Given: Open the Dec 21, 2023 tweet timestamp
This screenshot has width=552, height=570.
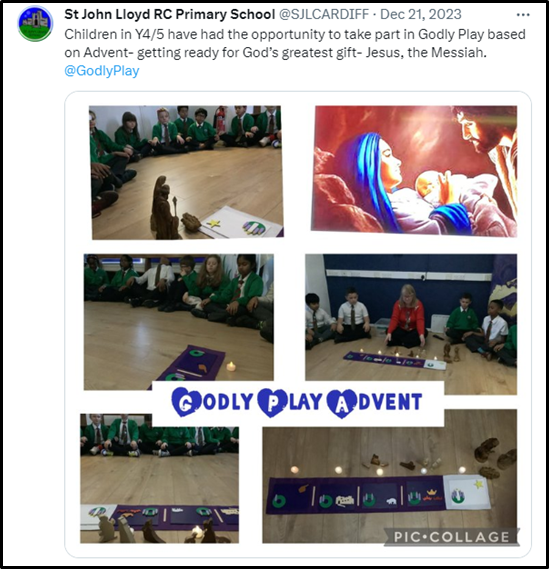Looking at the screenshot, I should tap(421, 15).
